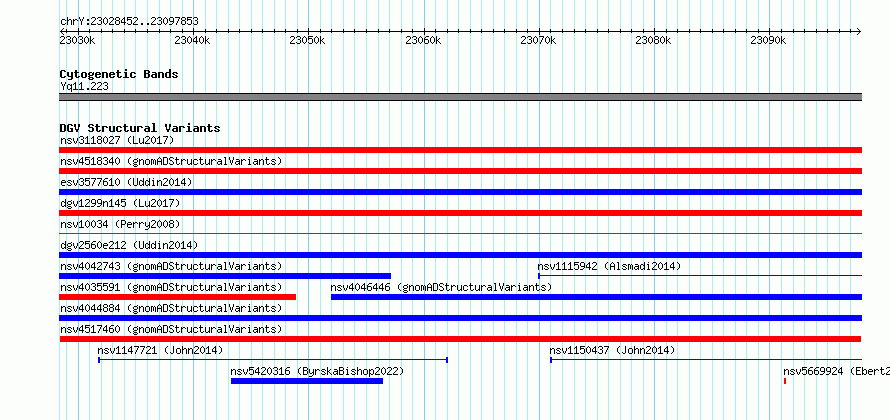Click the 23030k ruler label
This screenshot has height=420, width=890.
[77, 40]
